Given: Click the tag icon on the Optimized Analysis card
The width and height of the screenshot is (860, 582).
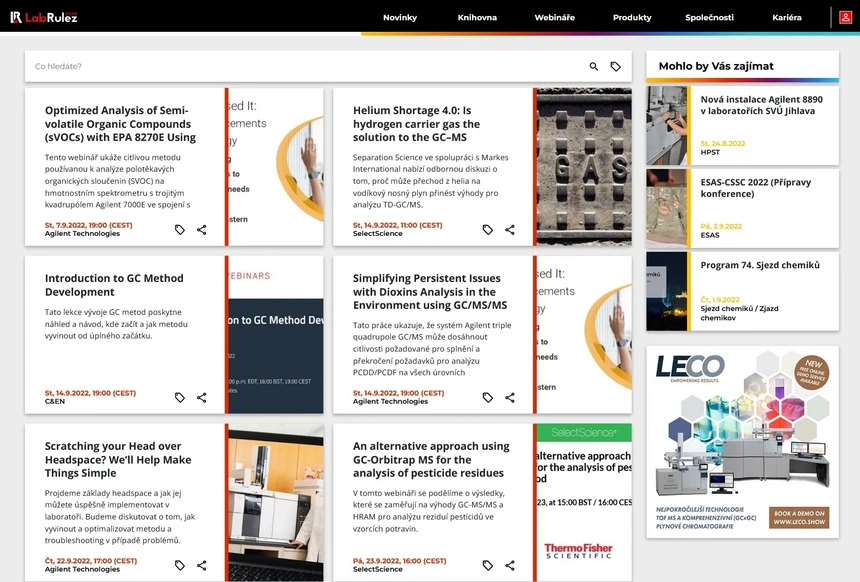Looking at the screenshot, I should pyautogui.click(x=180, y=229).
